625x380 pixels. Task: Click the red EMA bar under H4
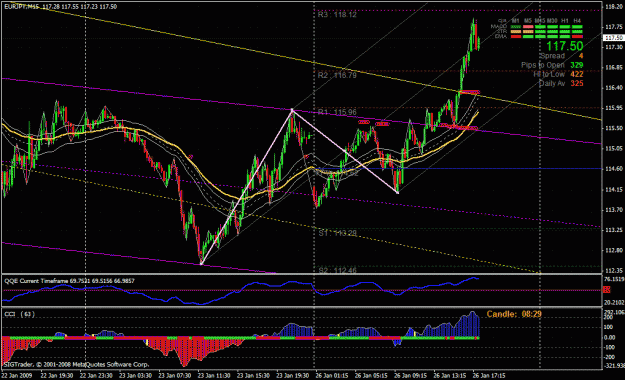(x=578, y=37)
